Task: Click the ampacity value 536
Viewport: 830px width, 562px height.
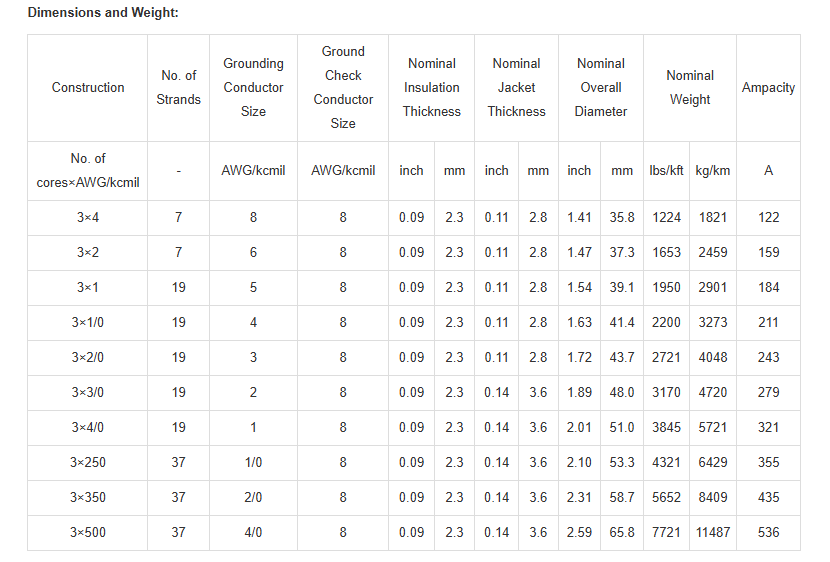Action: pos(768,532)
